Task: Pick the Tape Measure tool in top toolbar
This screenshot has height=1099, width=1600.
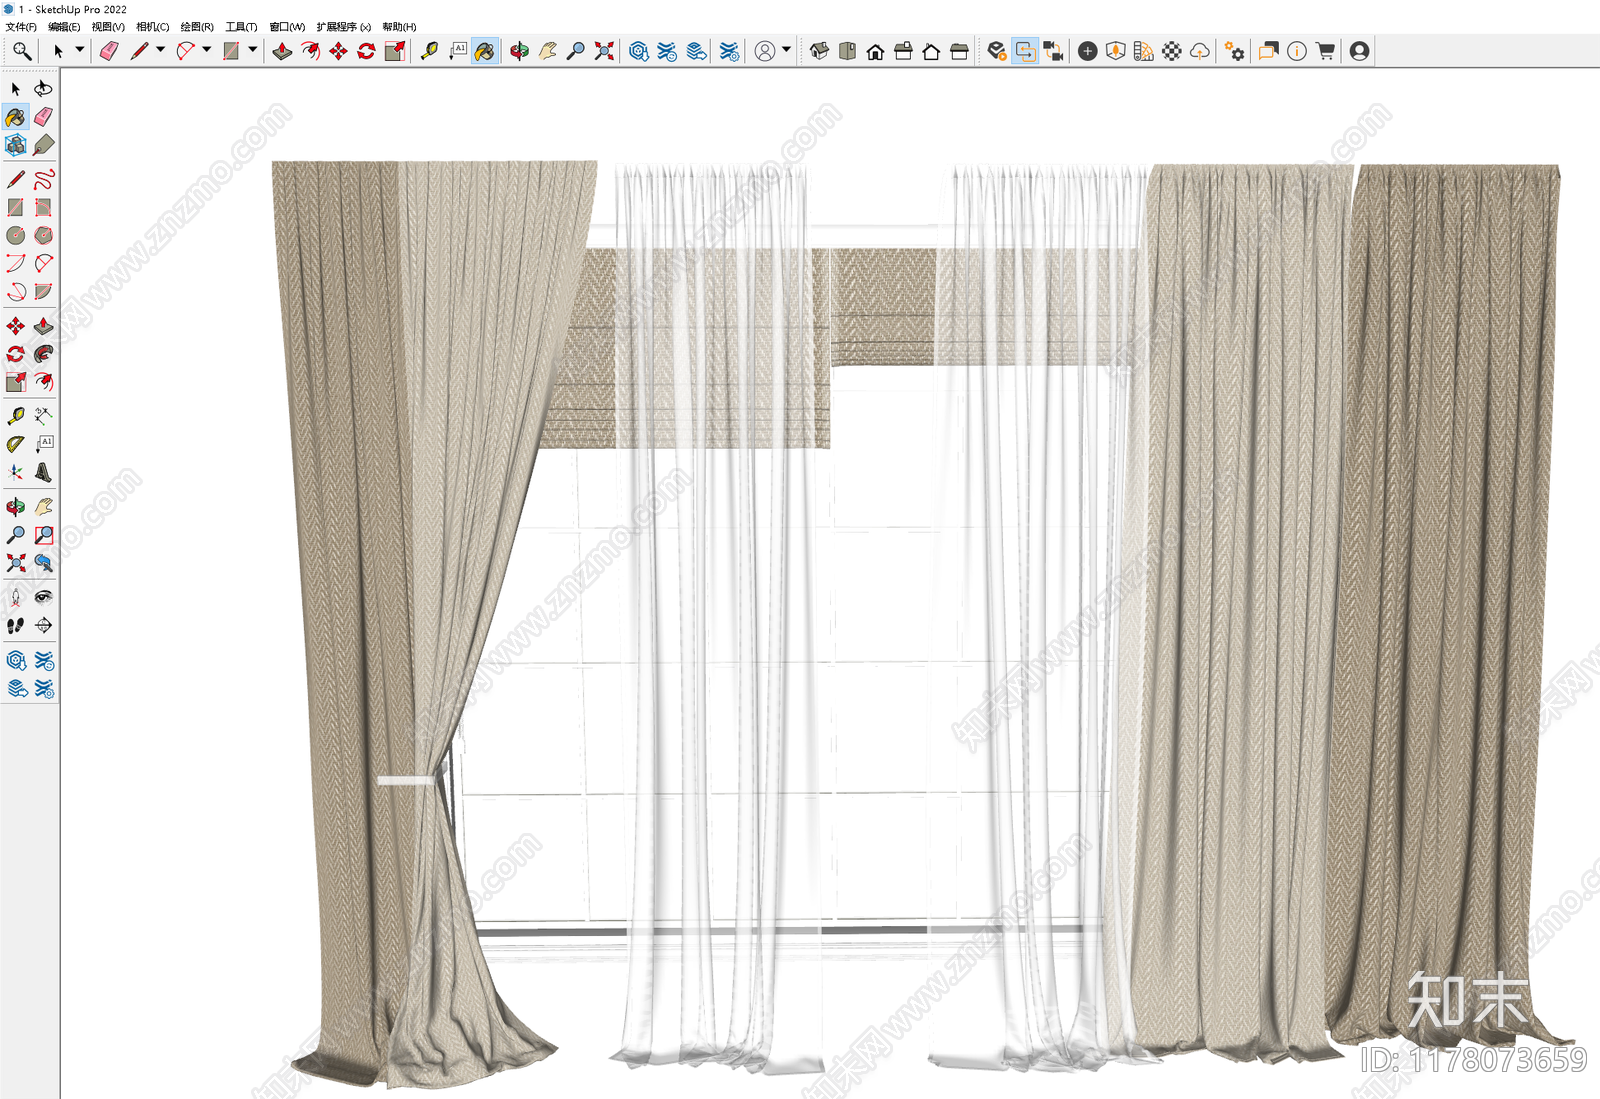Action: pyautogui.click(x=429, y=51)
